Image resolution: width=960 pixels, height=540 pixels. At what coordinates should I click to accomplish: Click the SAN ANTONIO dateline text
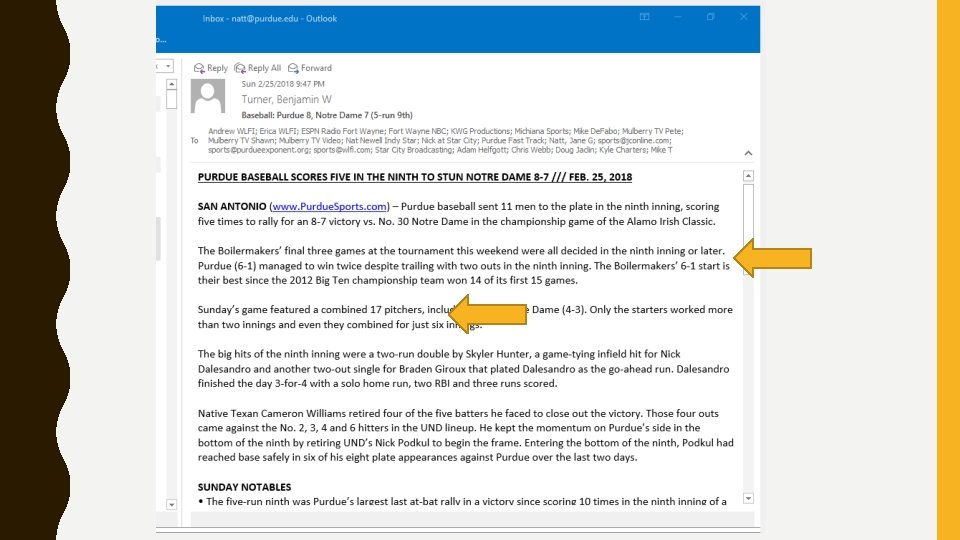tap(232, 207)
